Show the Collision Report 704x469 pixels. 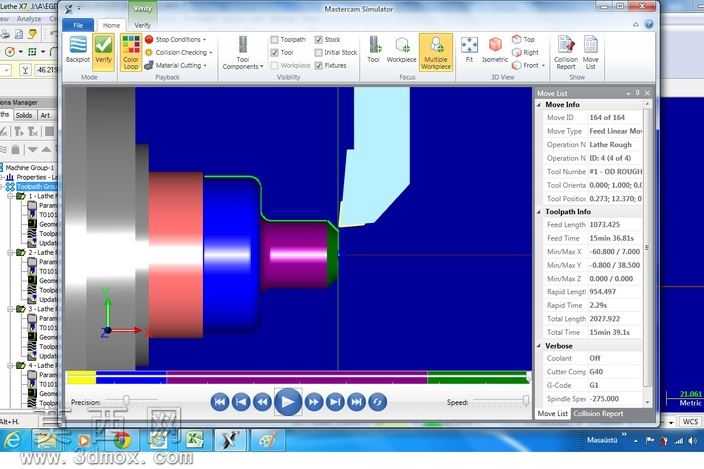(x=566, y=53)
